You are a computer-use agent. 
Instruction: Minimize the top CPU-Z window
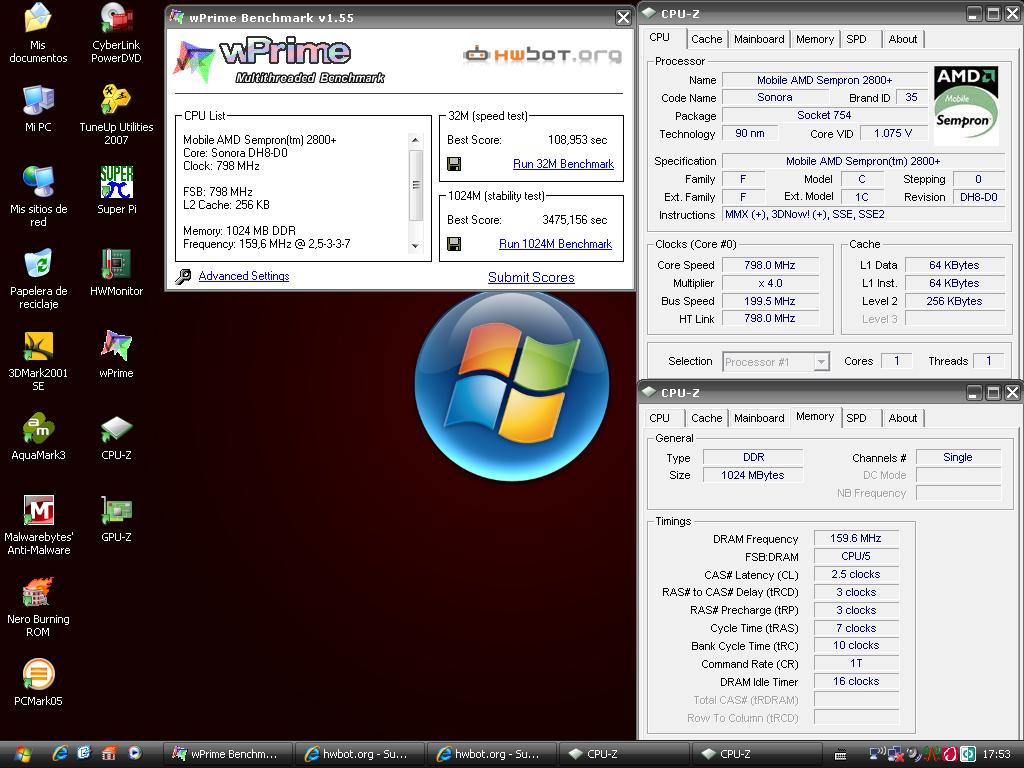[974, 14]
